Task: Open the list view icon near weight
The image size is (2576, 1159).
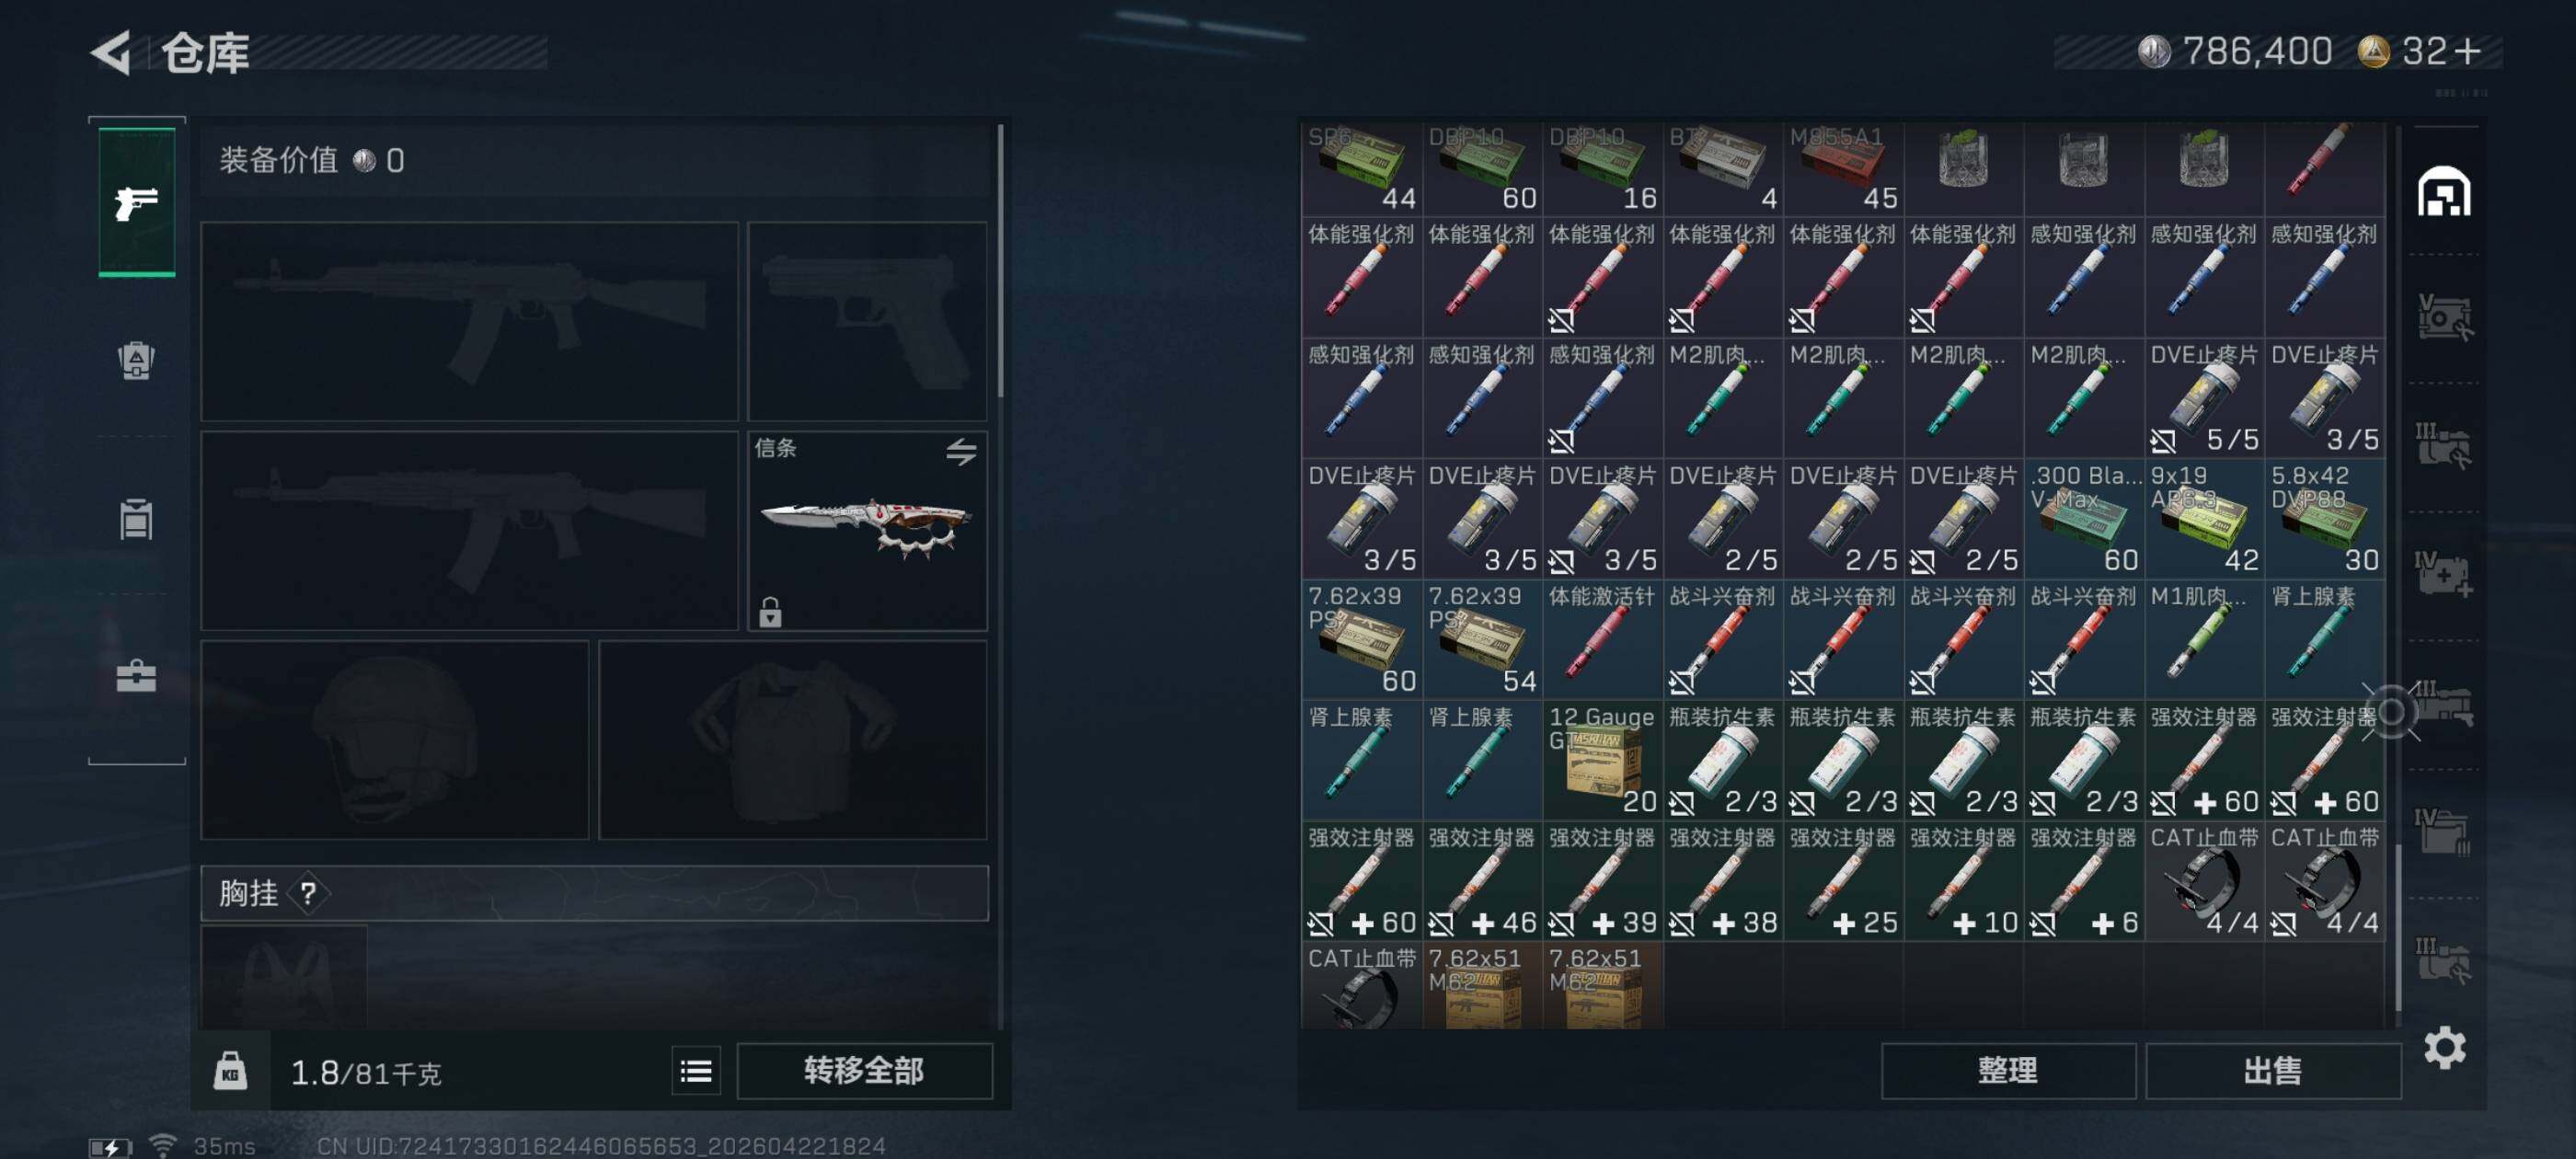Action: pyautogui.click(x=696, y=1072)
